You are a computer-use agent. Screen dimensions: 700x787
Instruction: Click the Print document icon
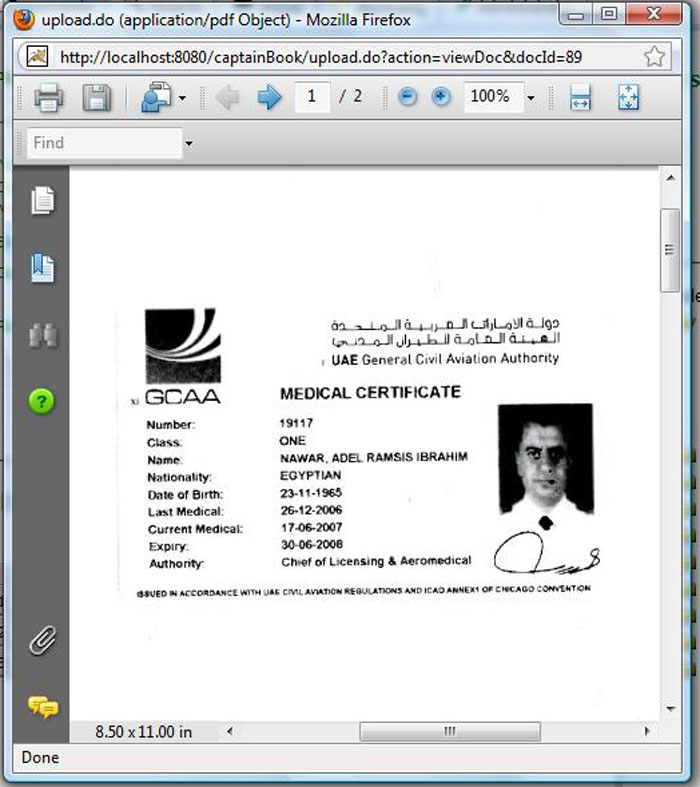coord(49,98)
